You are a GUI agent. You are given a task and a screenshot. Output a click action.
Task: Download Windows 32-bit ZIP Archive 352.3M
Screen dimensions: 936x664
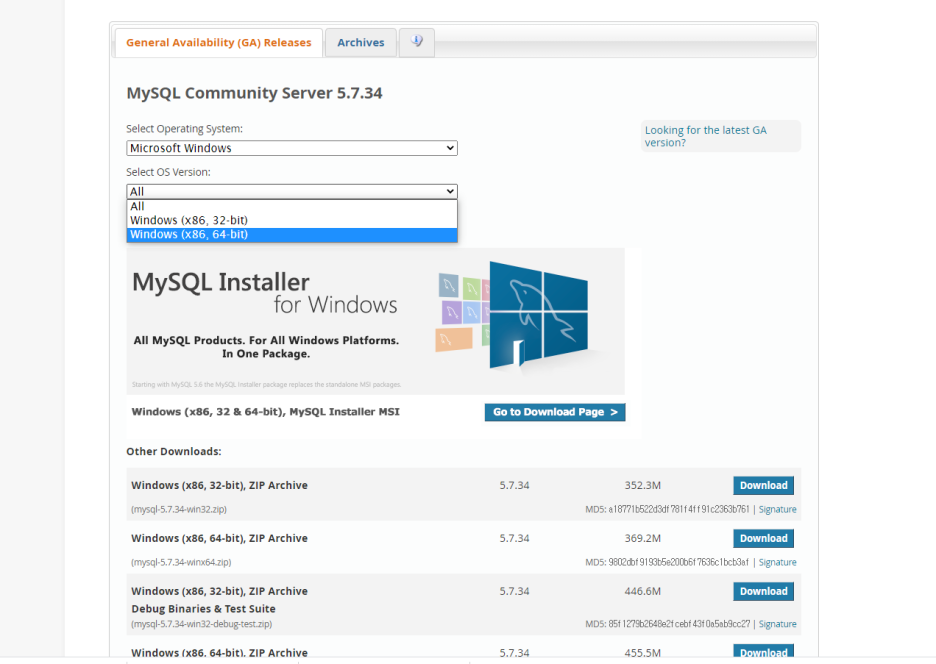(x=763, y=485)
